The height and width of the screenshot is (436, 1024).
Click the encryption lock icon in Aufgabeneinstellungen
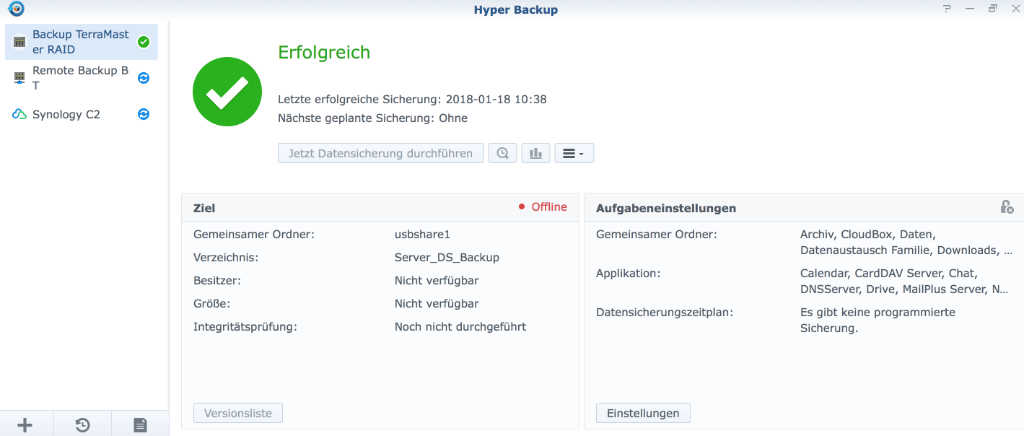(x=1006, y=207)
